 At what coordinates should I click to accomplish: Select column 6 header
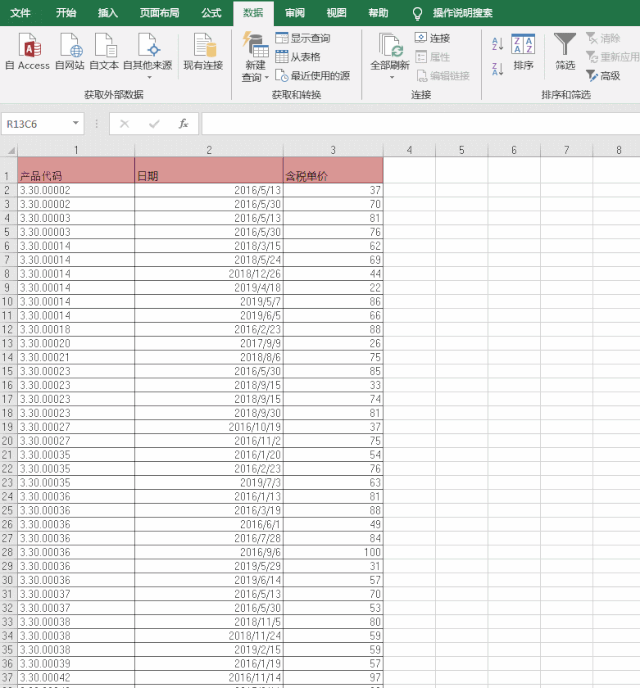[x=514, y=150]
